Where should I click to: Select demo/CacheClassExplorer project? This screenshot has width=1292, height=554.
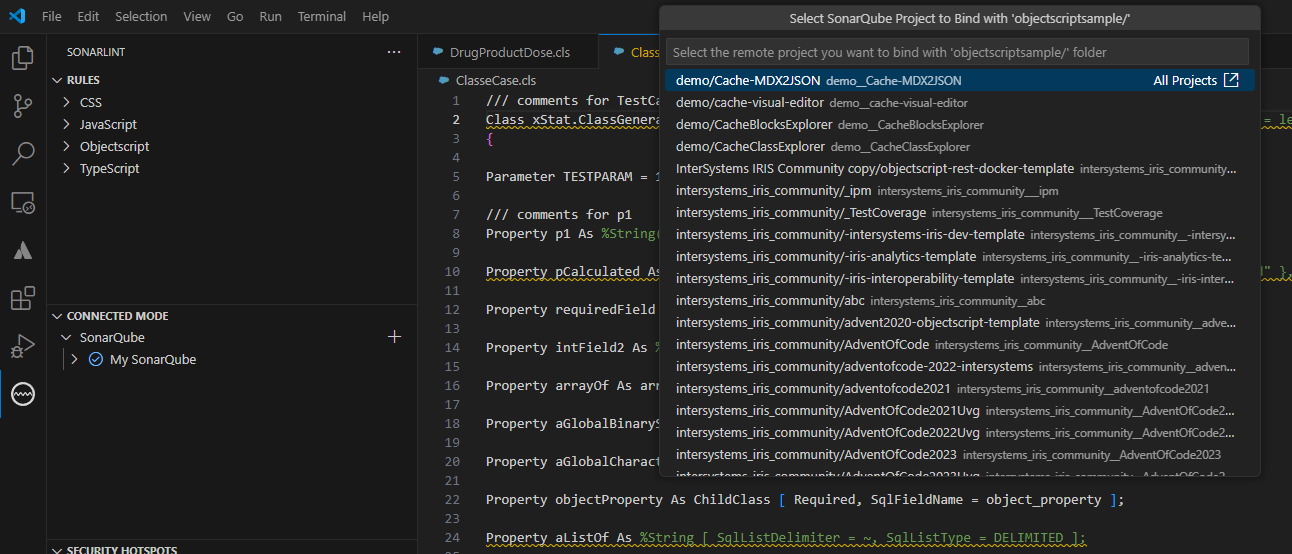[x=960, y=146]
